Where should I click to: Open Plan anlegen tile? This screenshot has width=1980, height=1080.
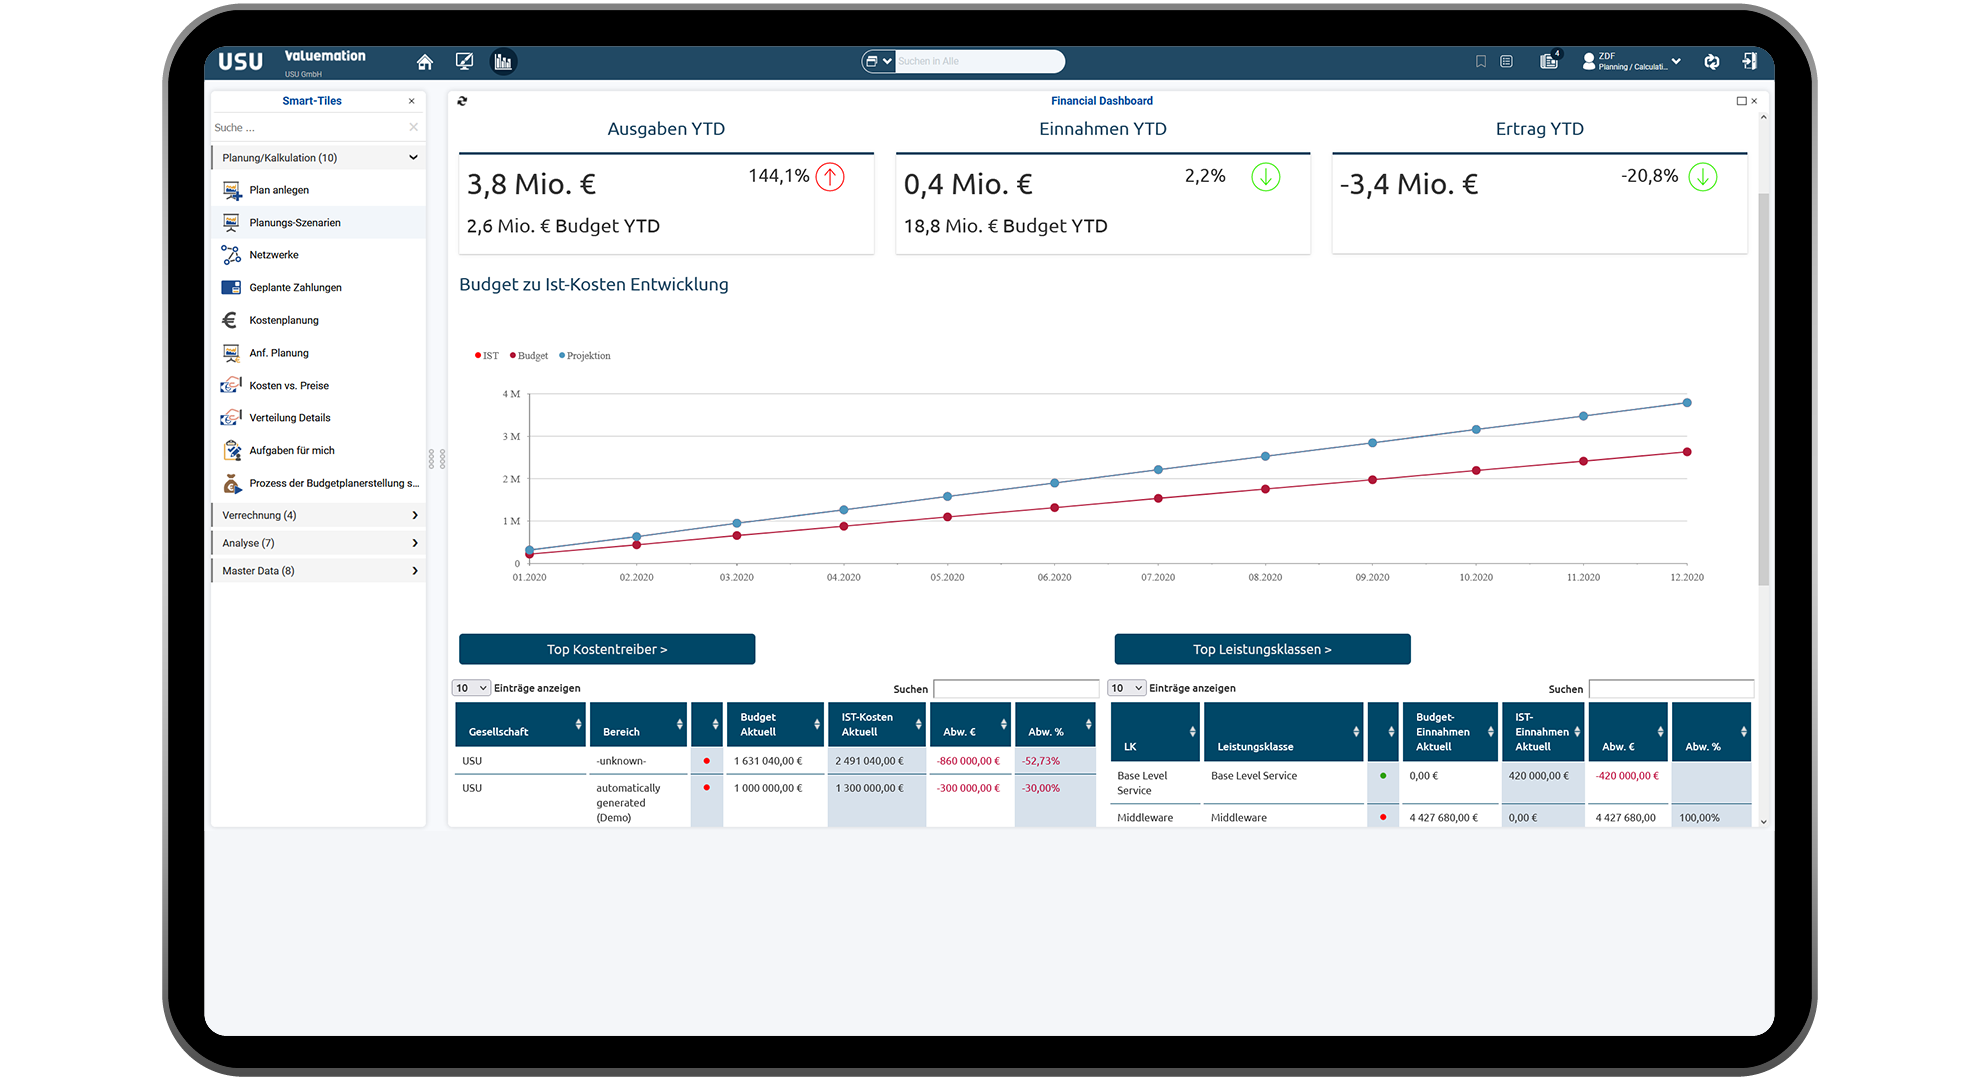click(318, 190)
